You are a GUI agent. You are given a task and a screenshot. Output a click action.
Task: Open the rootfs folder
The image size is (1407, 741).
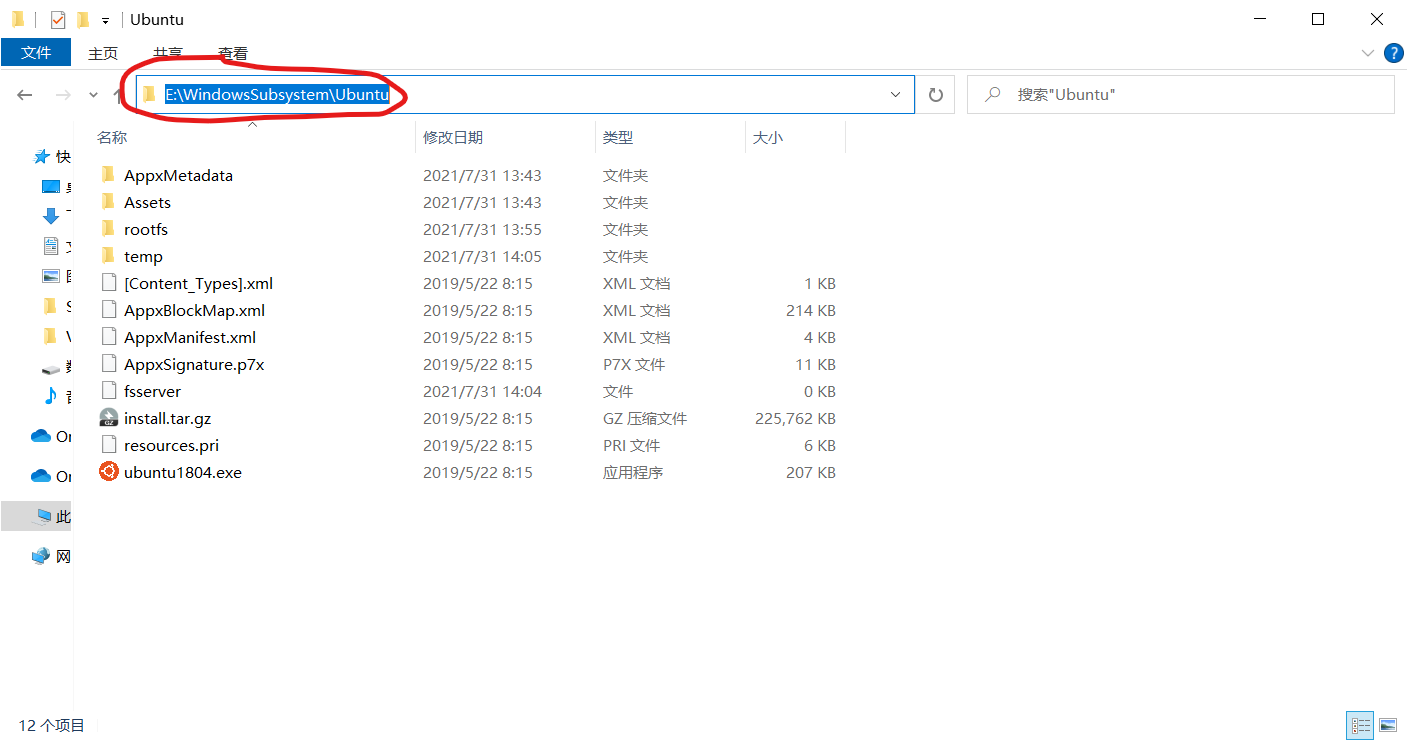[147, 229]
